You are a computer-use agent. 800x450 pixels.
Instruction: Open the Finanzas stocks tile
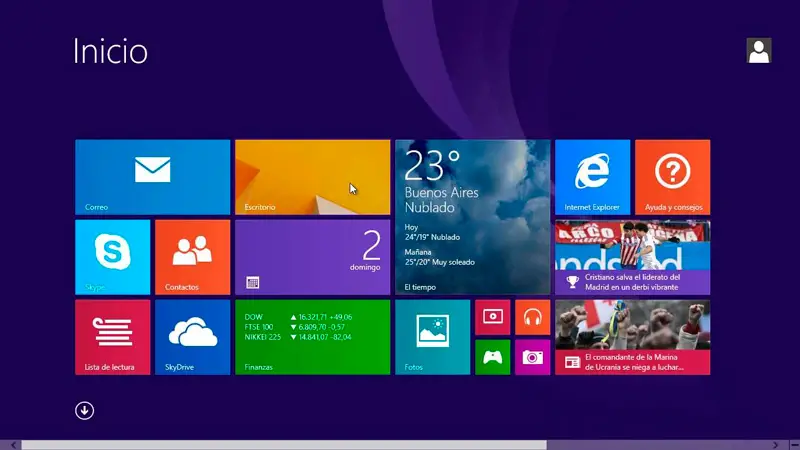312,337
